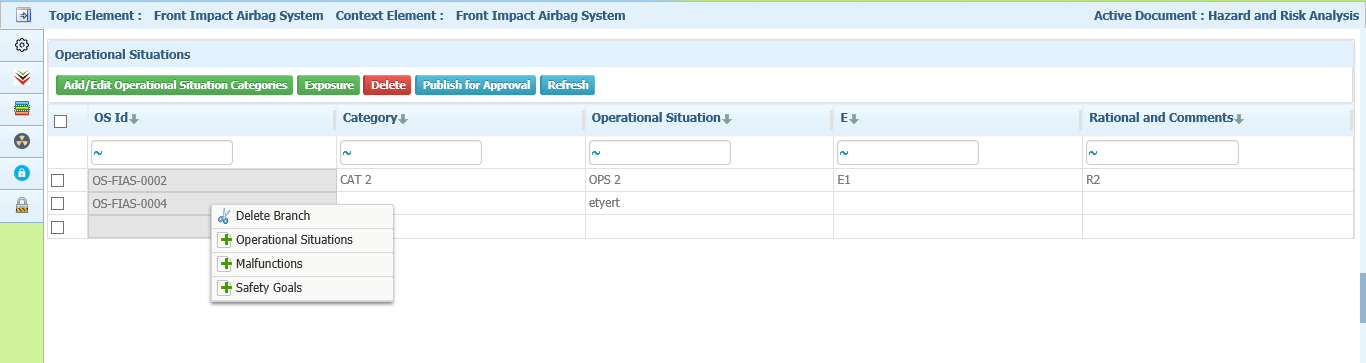This screenshot has width=1366, height=363.
Task: Click the vertical scrollbar thumb at right edge
Action: [1361, 296]
